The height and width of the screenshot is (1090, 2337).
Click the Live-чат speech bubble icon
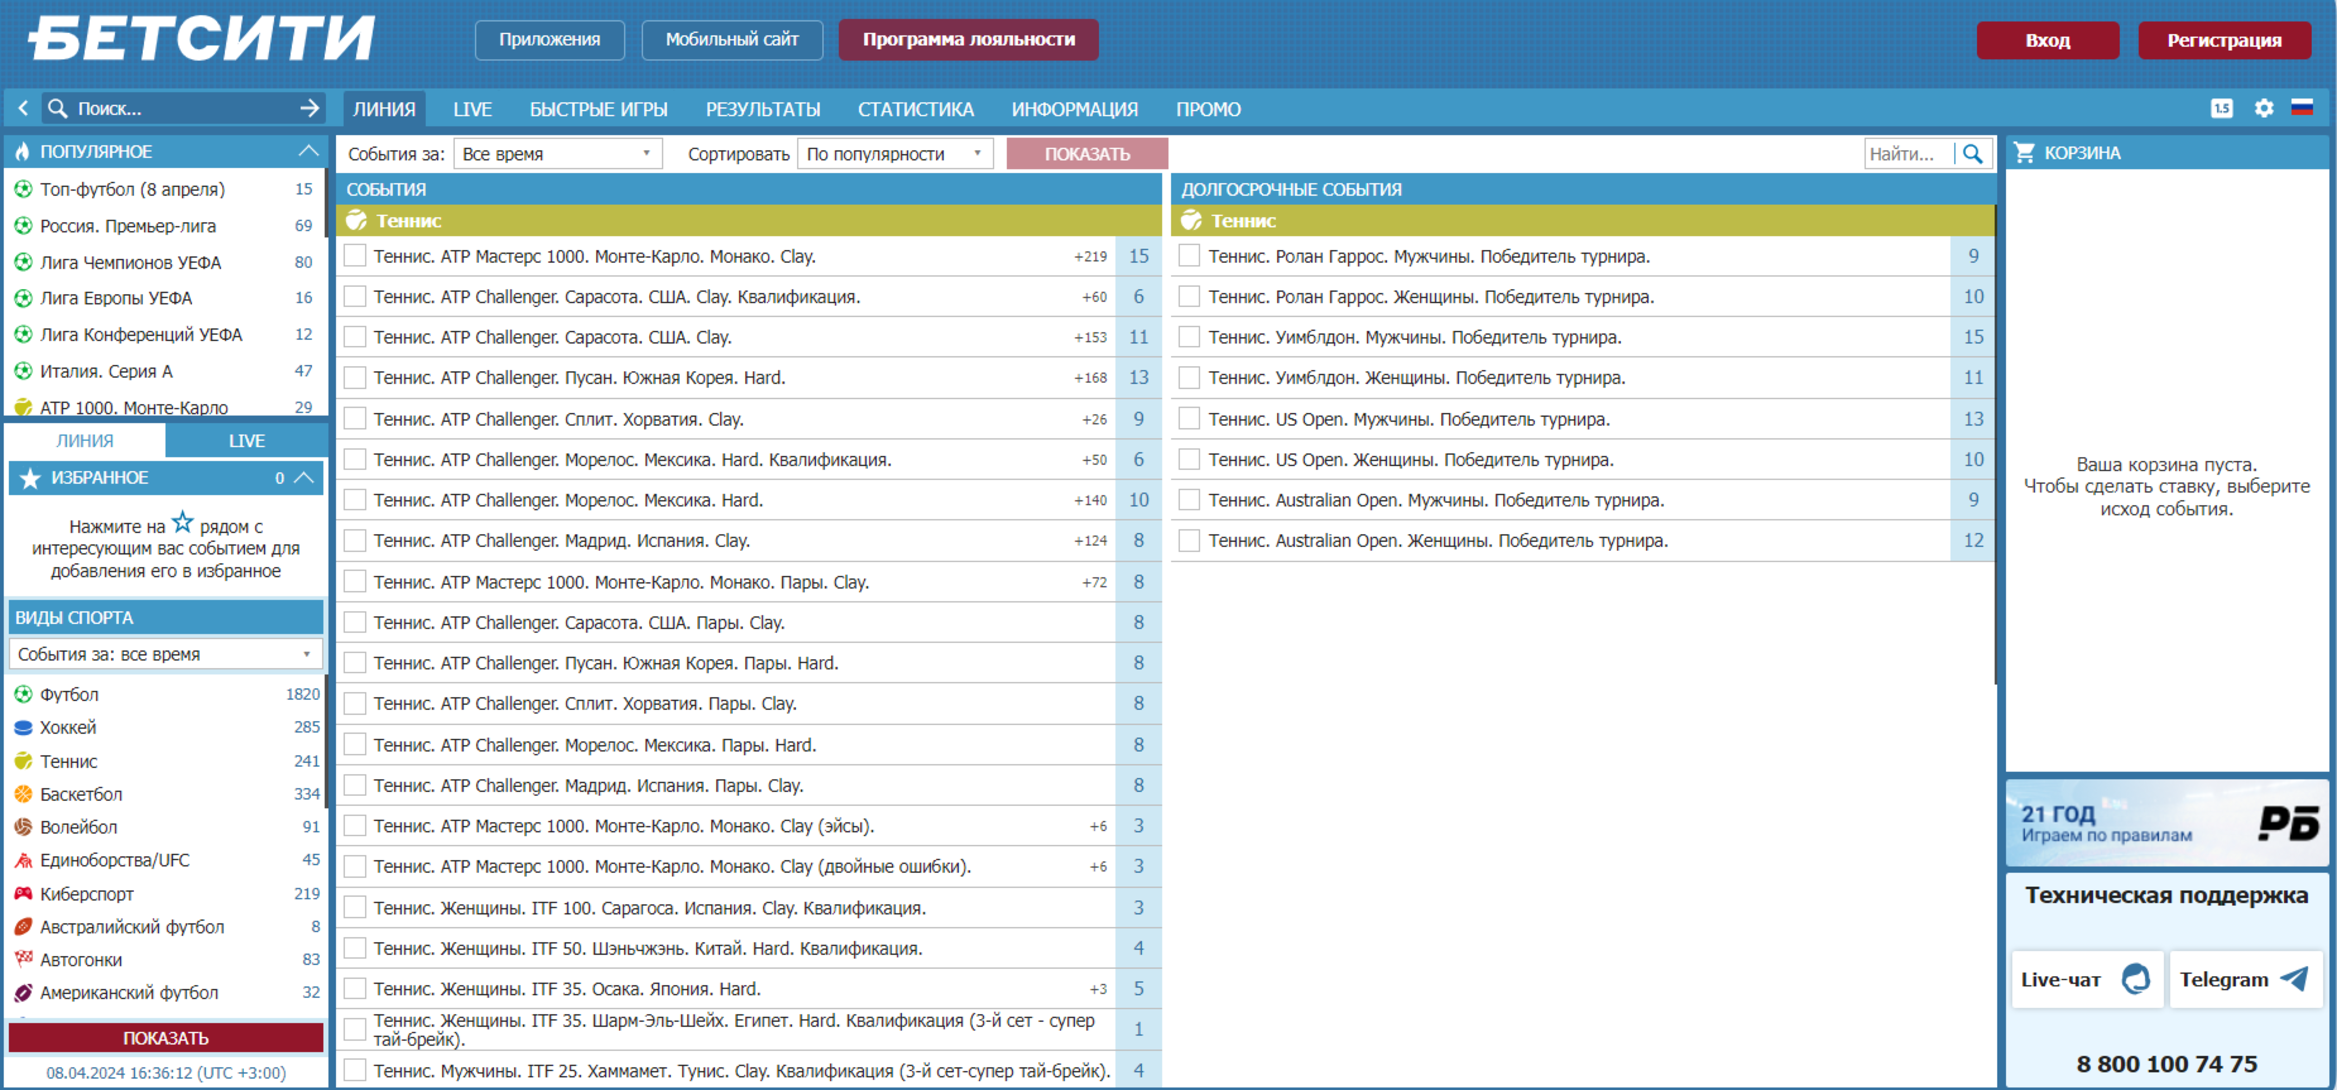coord(2135,979)
